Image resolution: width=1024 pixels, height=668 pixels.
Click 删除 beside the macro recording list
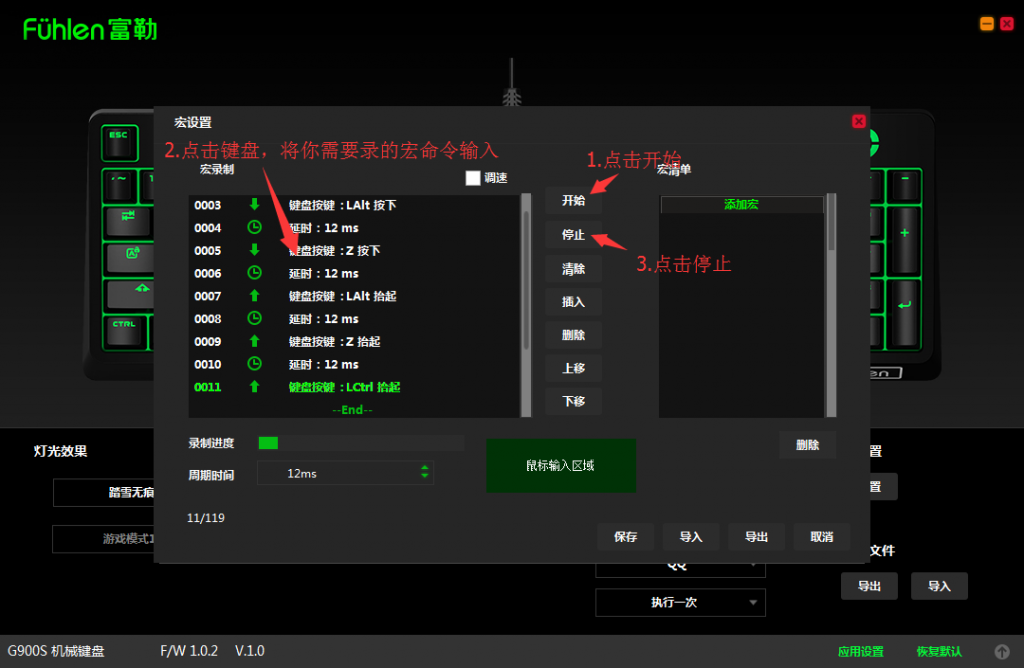(573, 335)
